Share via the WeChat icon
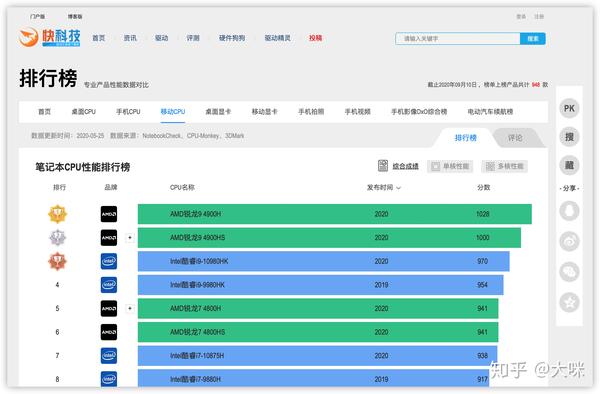The height and width of the screenshot is (394, 600). click(569, 272)
